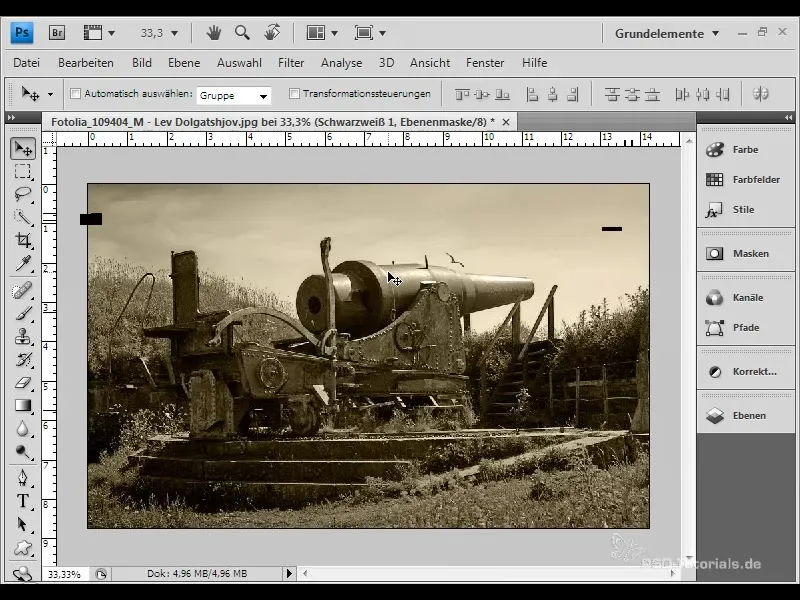
Task: Open the 3D menu
Action: pos(386,63)
